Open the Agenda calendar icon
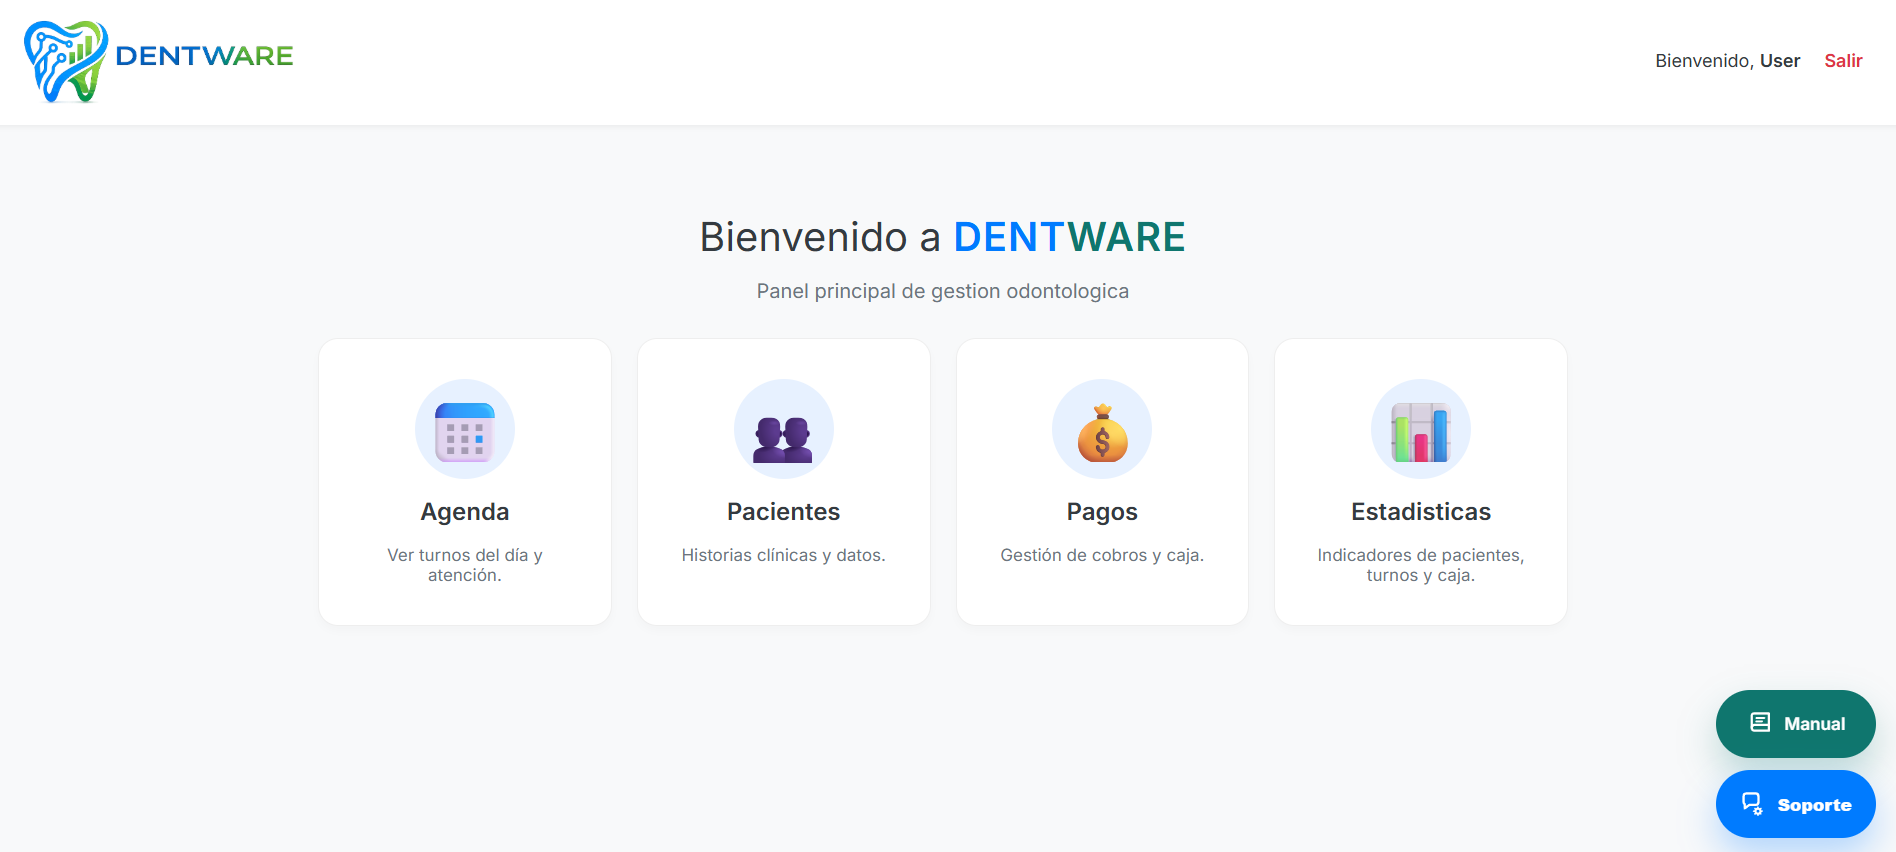The height and width of the screenshot is (852, 1896). [465, 432]
